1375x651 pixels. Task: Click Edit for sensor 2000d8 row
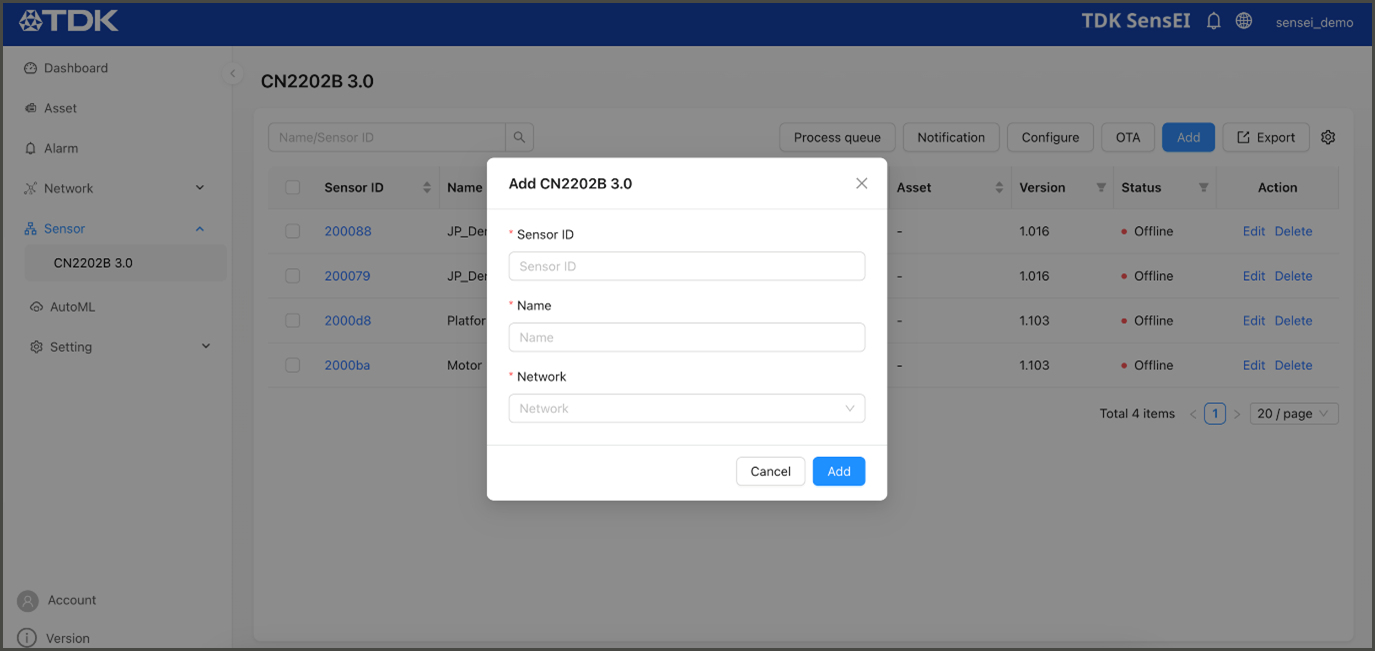pos(1254,321)
